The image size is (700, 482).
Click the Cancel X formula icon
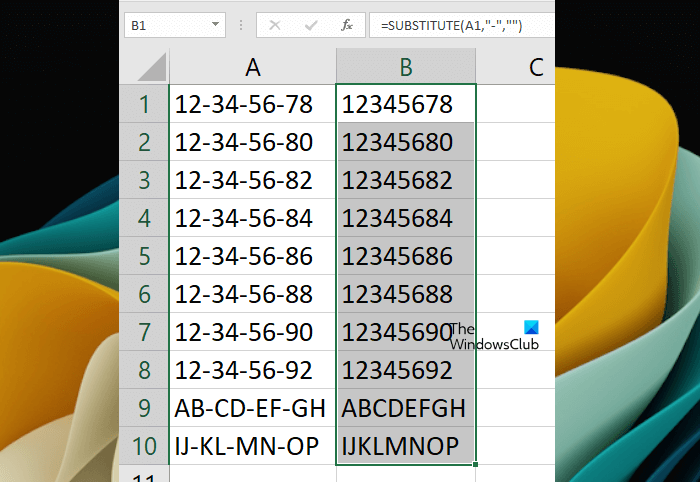pyautogui.click(x=275, y=25)
